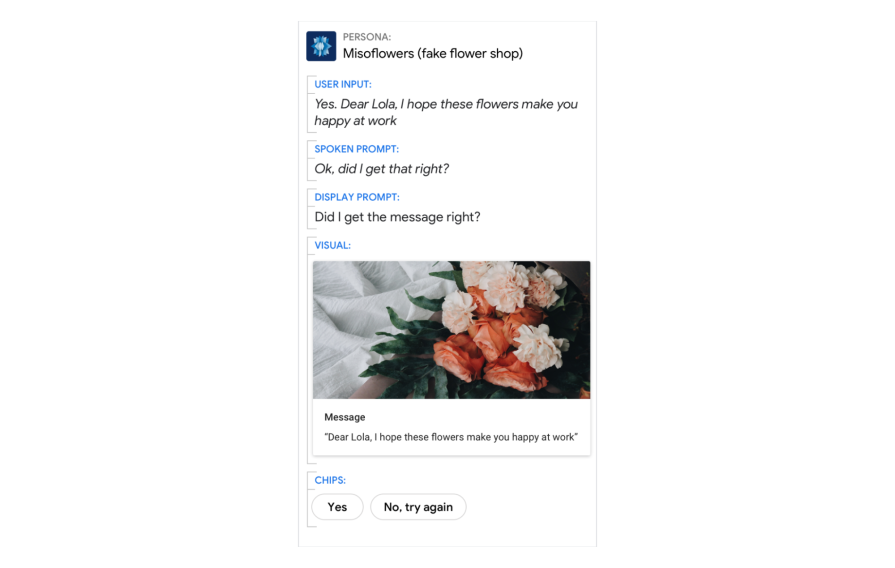Click the quoted Dear Lola message in card

tap(451, 437)
